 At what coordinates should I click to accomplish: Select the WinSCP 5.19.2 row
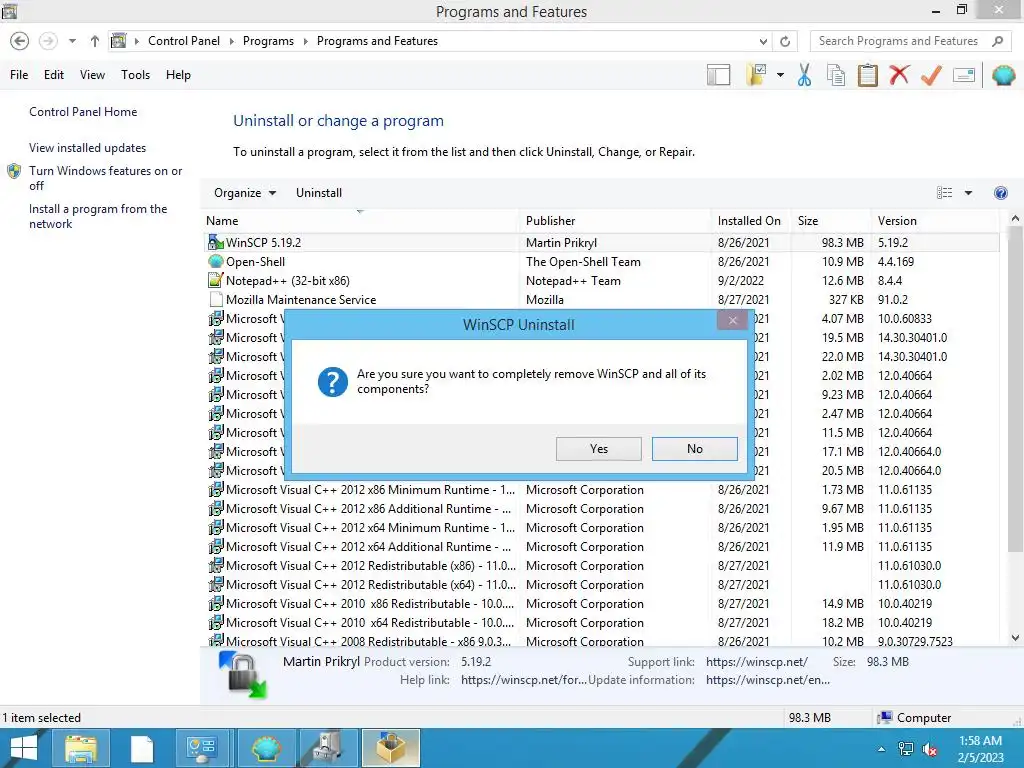[x=601, y=243]
